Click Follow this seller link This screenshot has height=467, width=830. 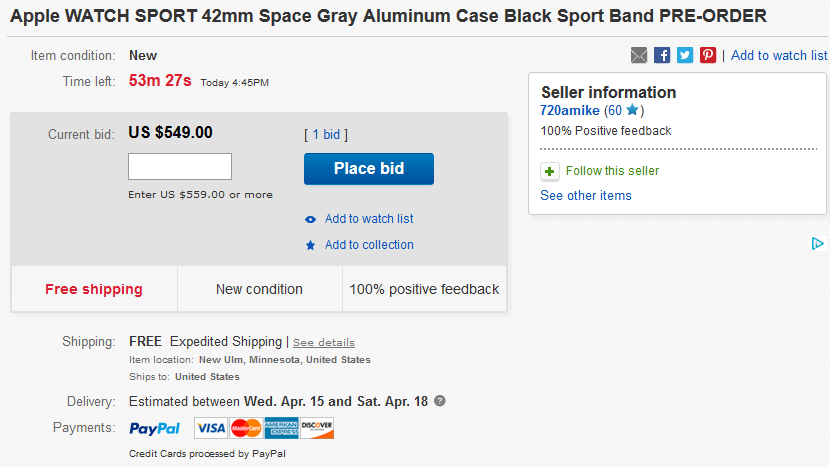tap(612, 171)
